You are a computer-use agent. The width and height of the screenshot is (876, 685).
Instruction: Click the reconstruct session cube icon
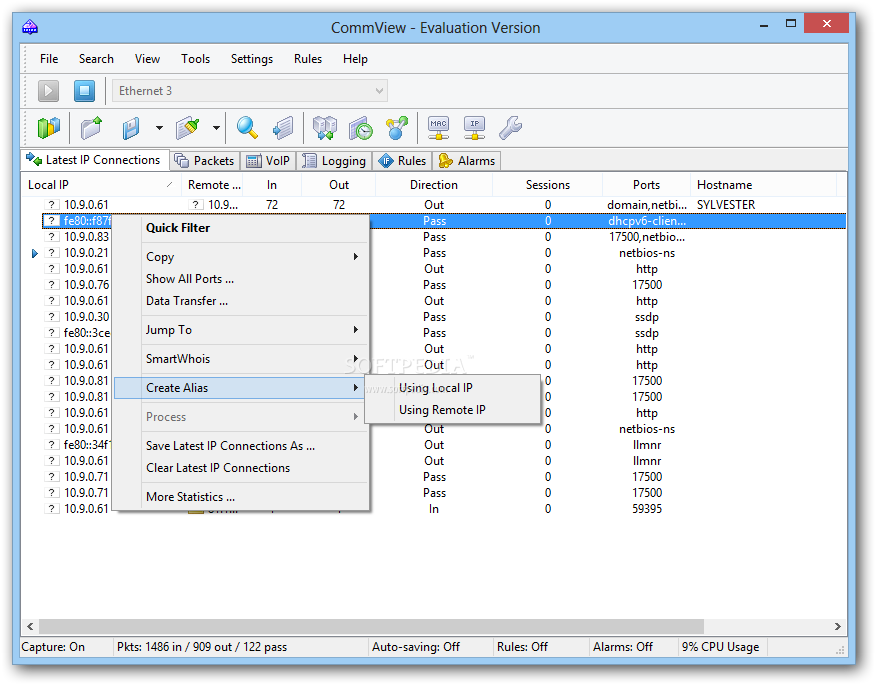point(325,128)
